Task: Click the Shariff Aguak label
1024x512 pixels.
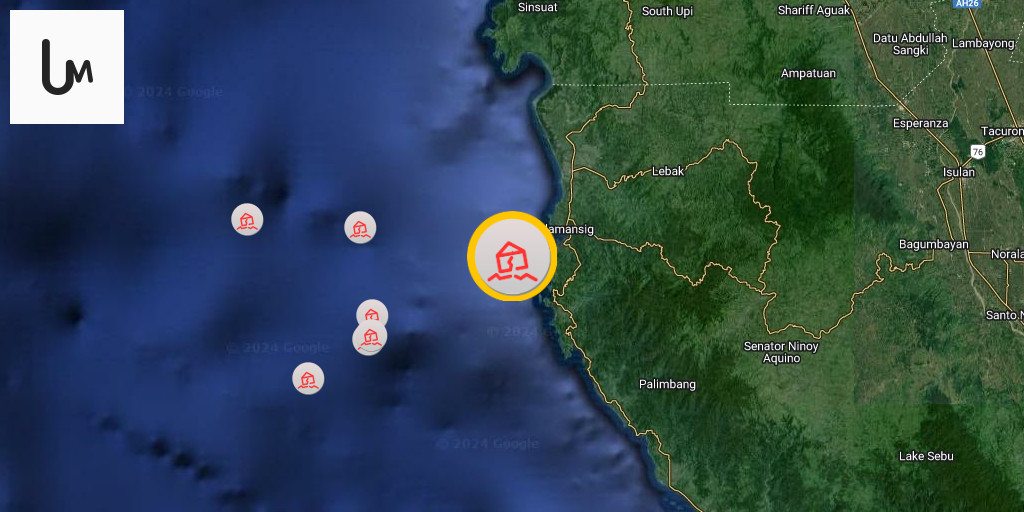Action: [814, 10]
